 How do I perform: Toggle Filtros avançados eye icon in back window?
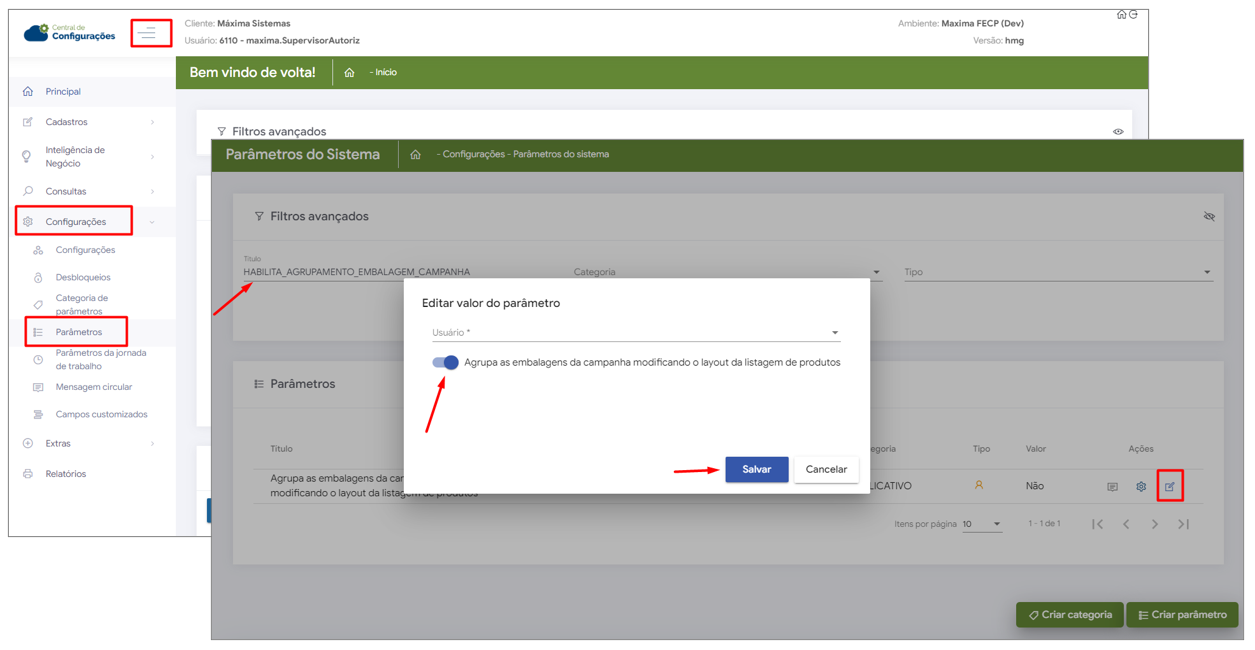coord(1118,132)
